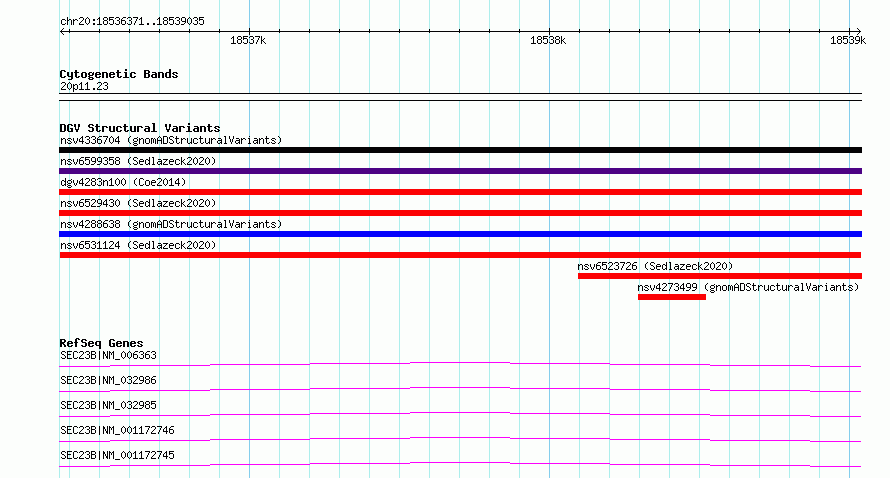Image resolution: width=890 pixels, height=478 pixels.
Task: Click the ruler's right arrow end
Action: click(858, 32)
